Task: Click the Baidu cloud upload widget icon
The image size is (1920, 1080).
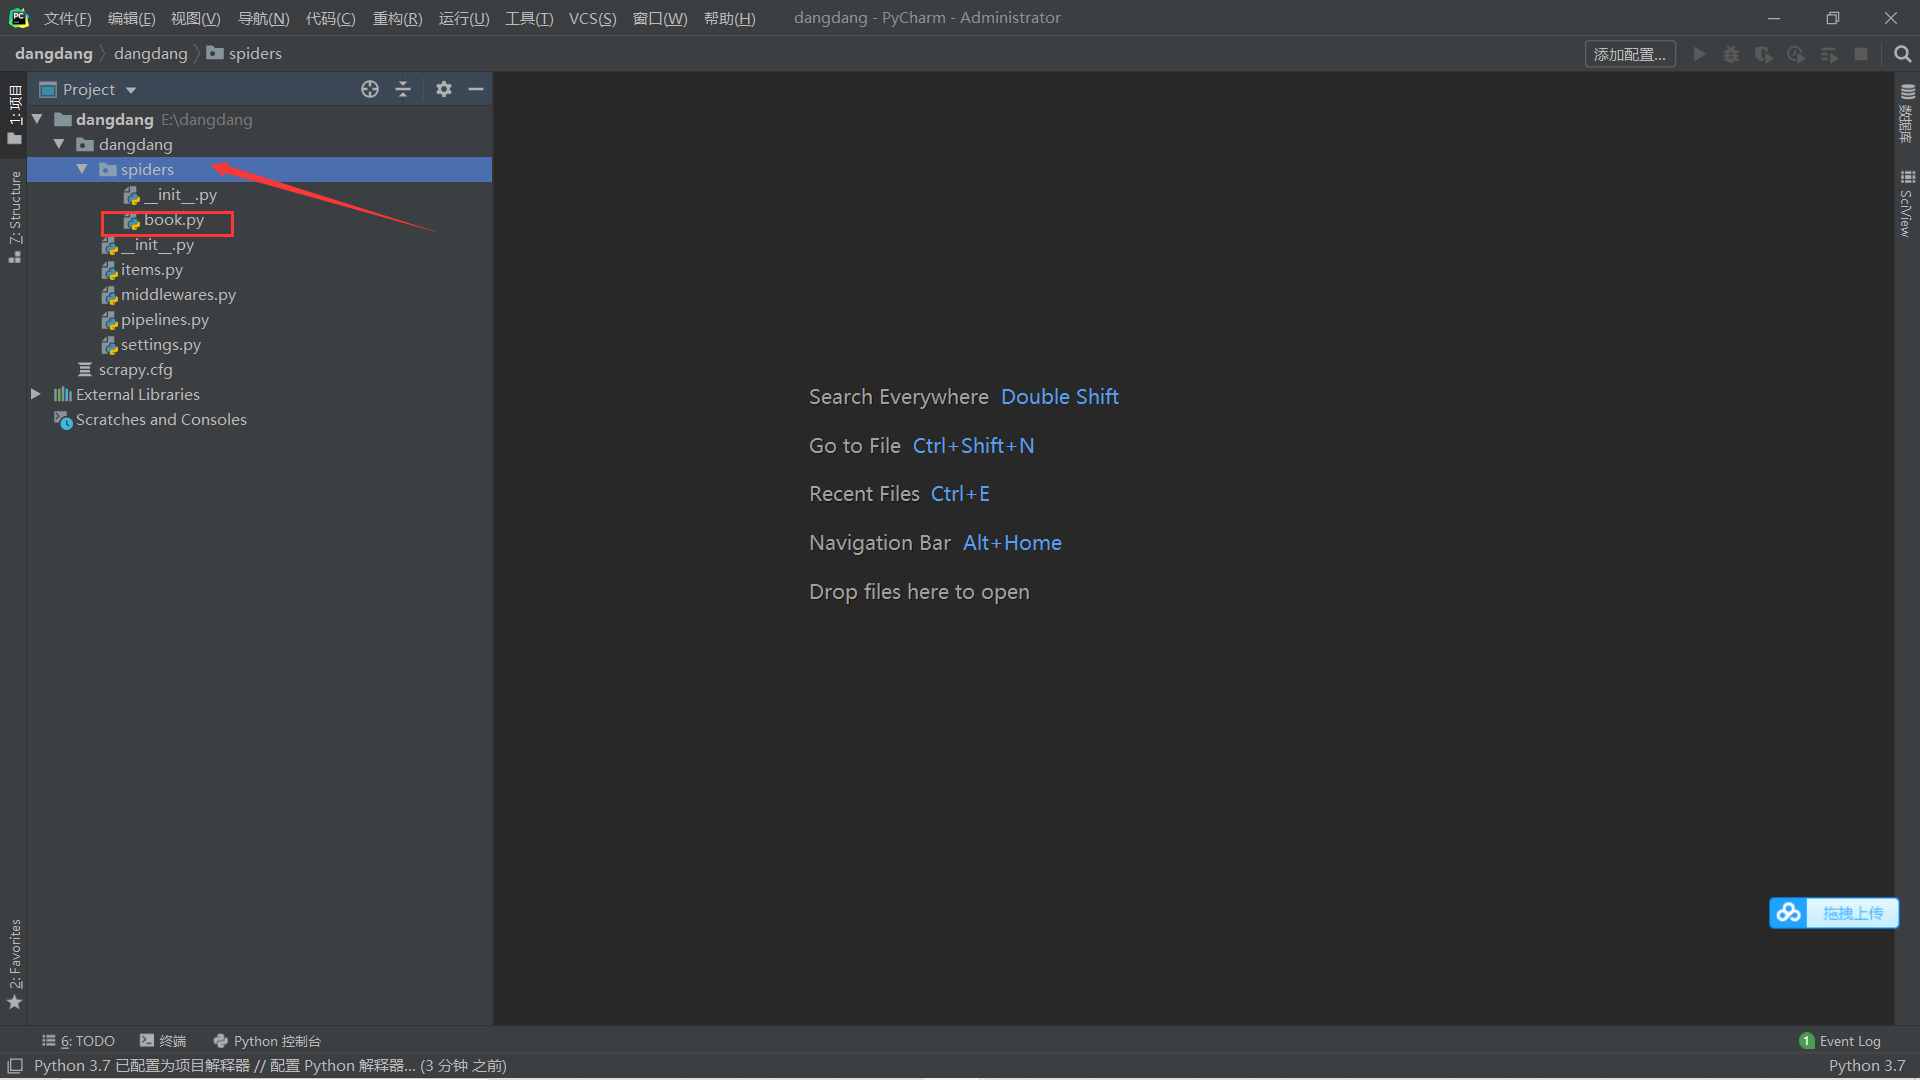Action: tap(1789, 913)
